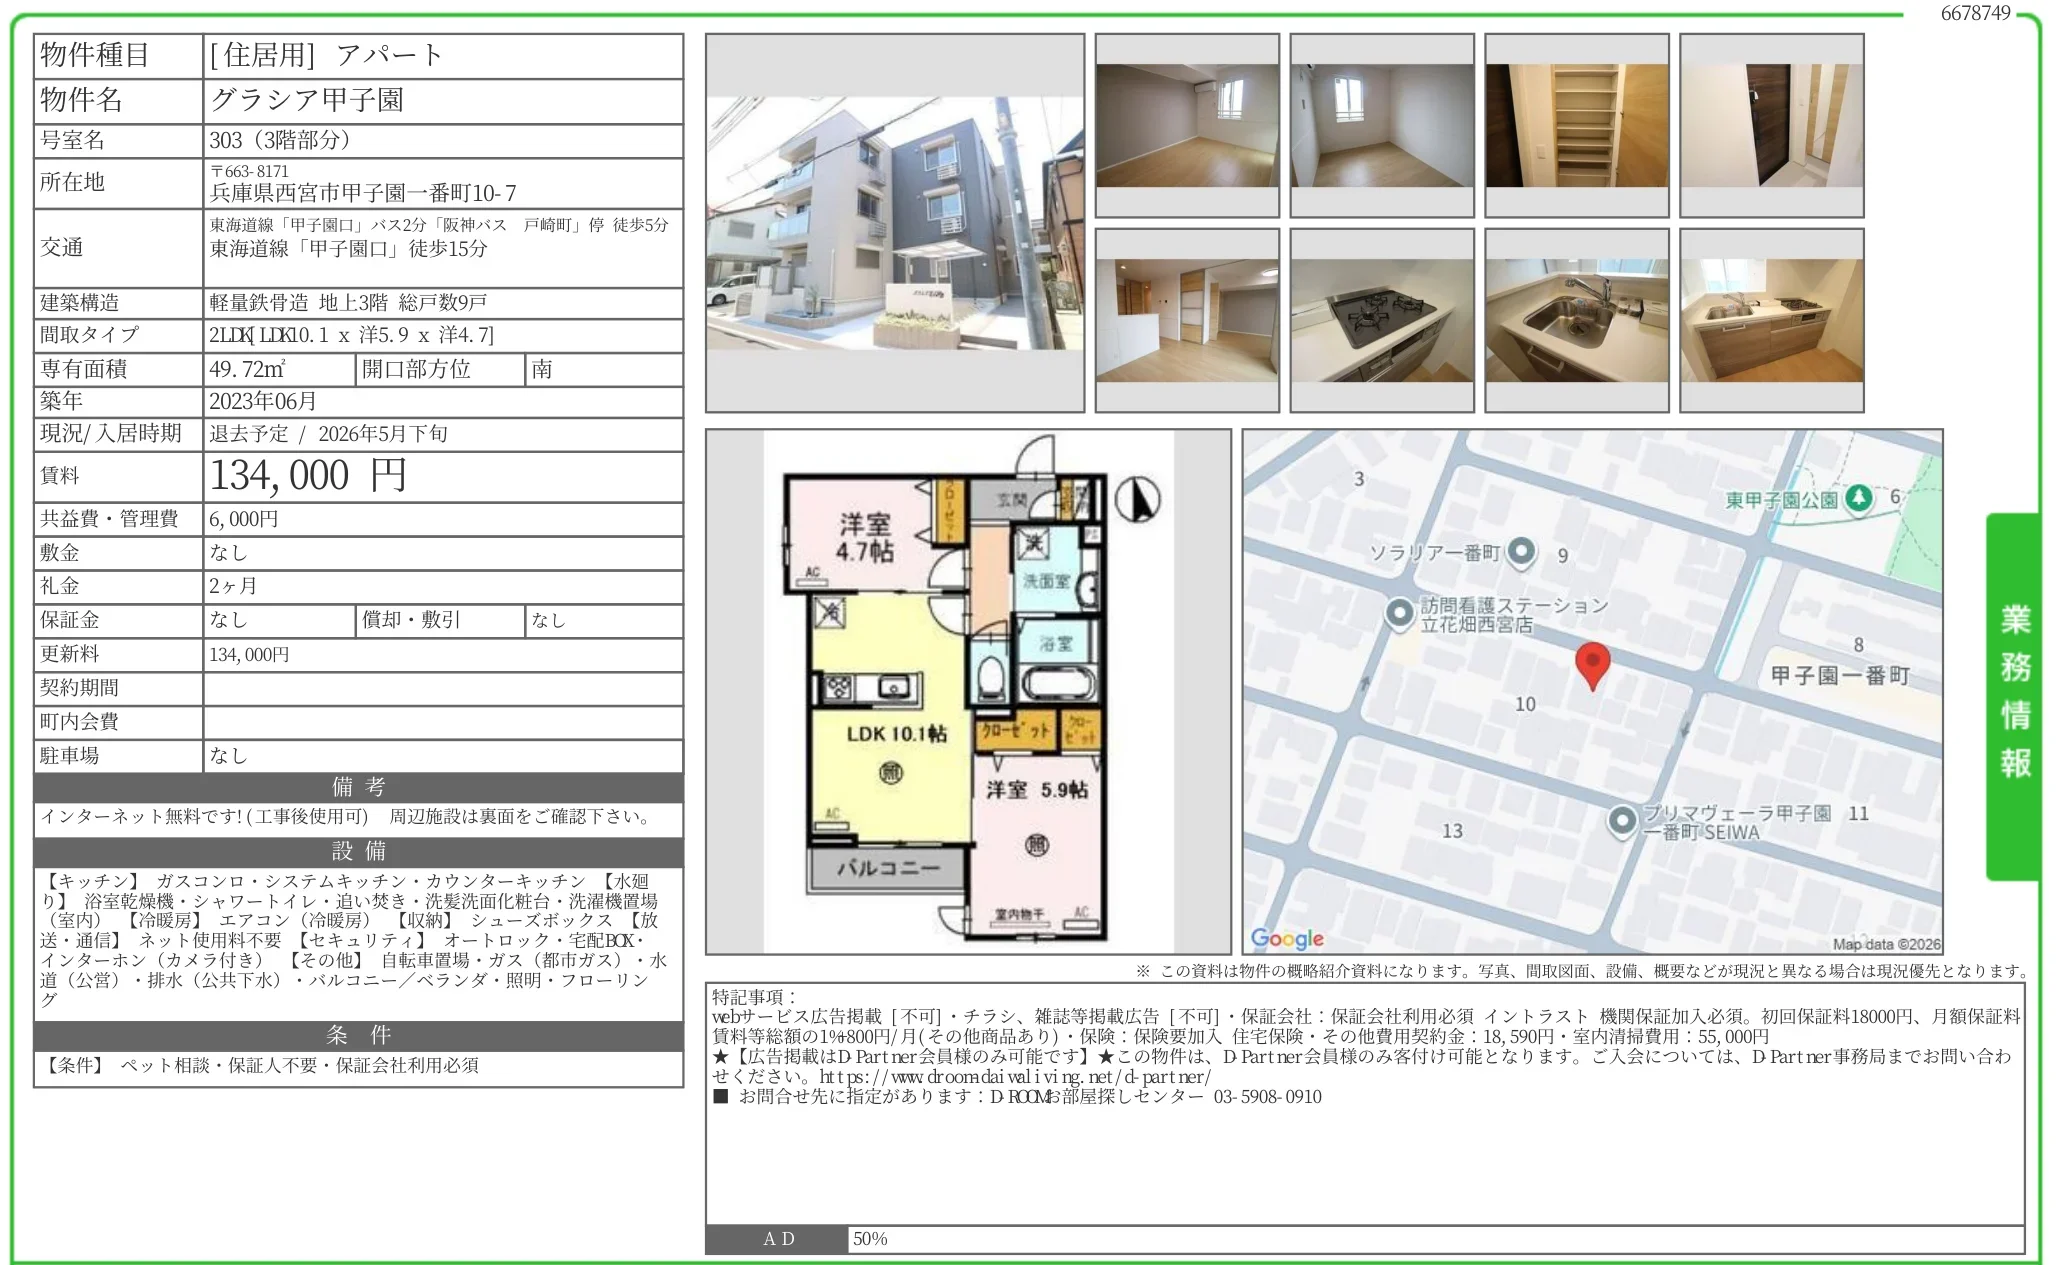This screenshot has height=1265, width=2056.
Task: Click the 設備 section header
Action: [x=358, y=851]
